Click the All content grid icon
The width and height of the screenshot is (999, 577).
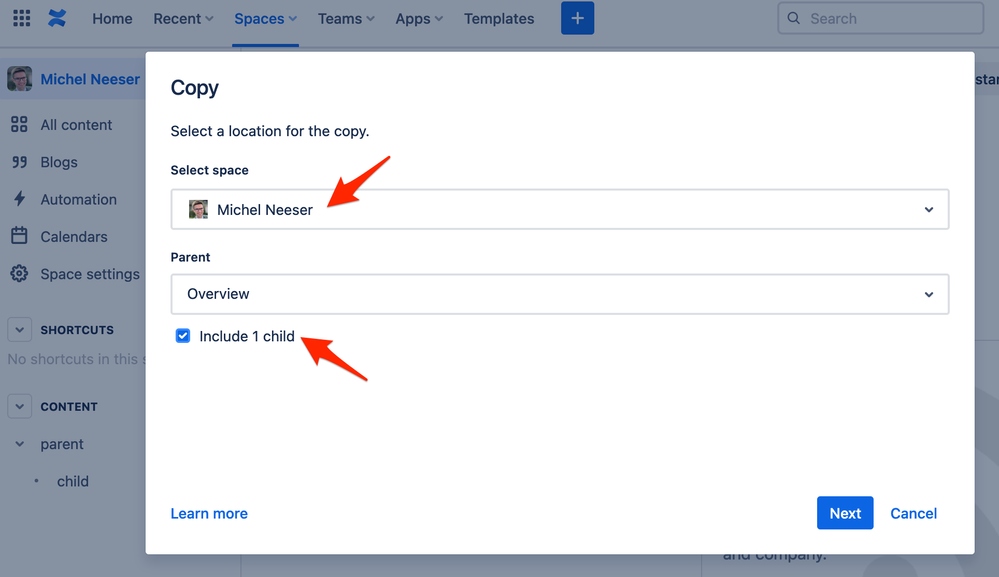point(19,124)
